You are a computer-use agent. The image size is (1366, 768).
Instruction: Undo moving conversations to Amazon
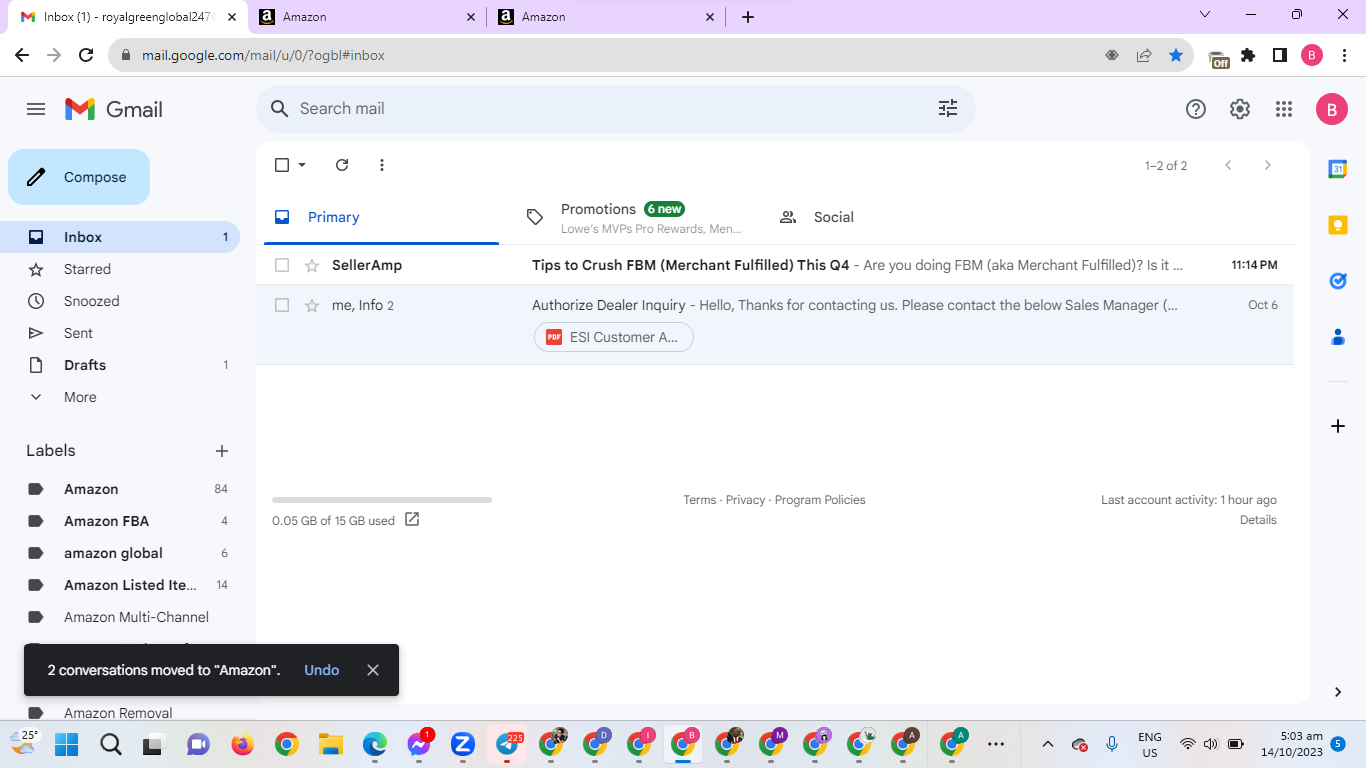(x=322, y=670)
